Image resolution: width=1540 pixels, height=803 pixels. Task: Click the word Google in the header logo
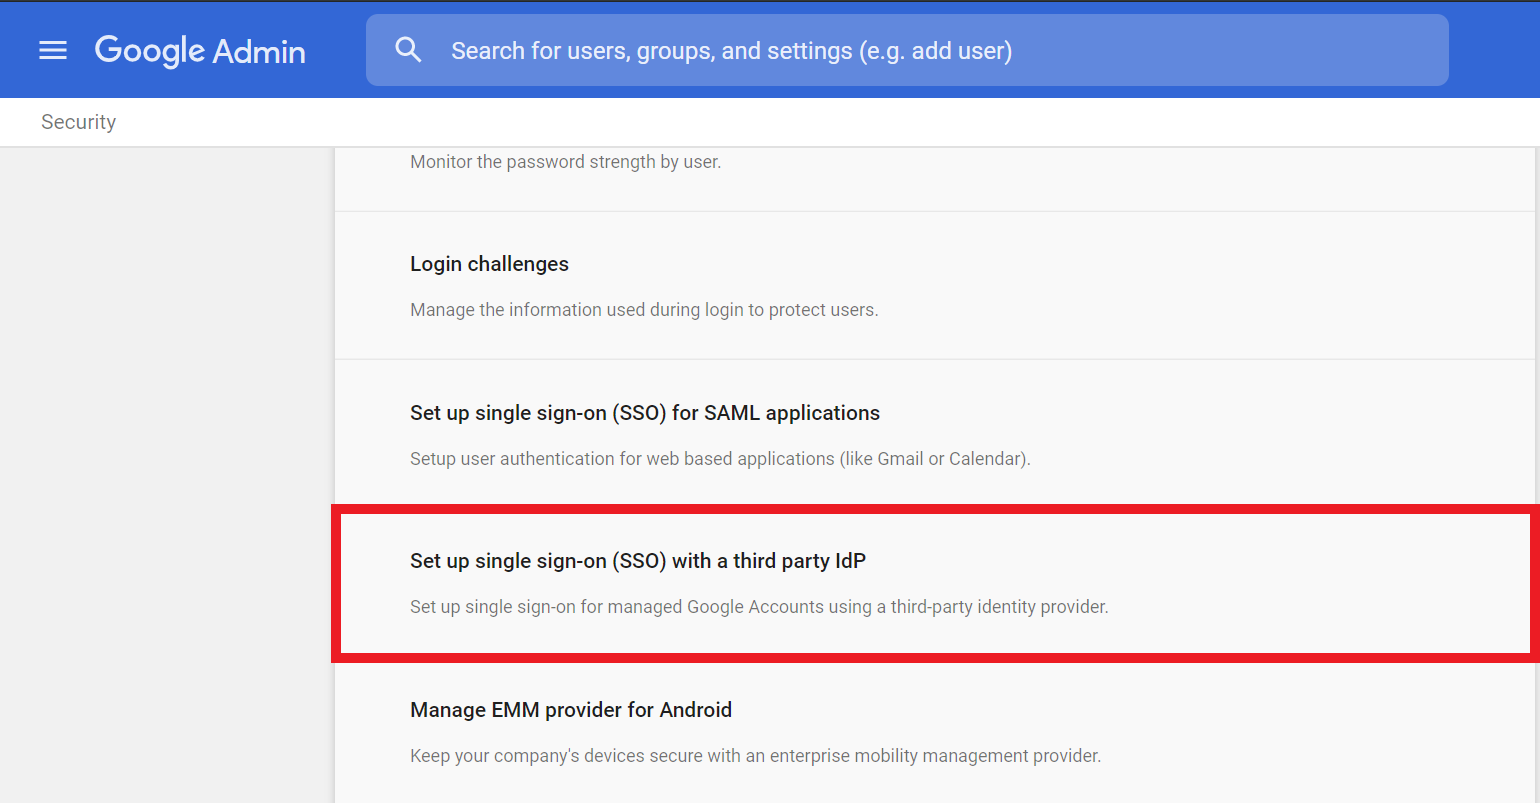pos(150,50)
